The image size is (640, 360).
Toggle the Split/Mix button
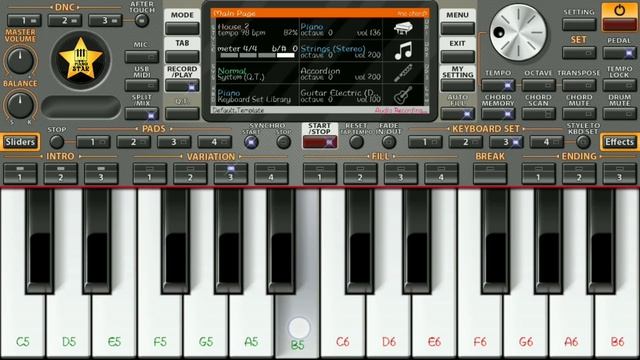[142, 114]
